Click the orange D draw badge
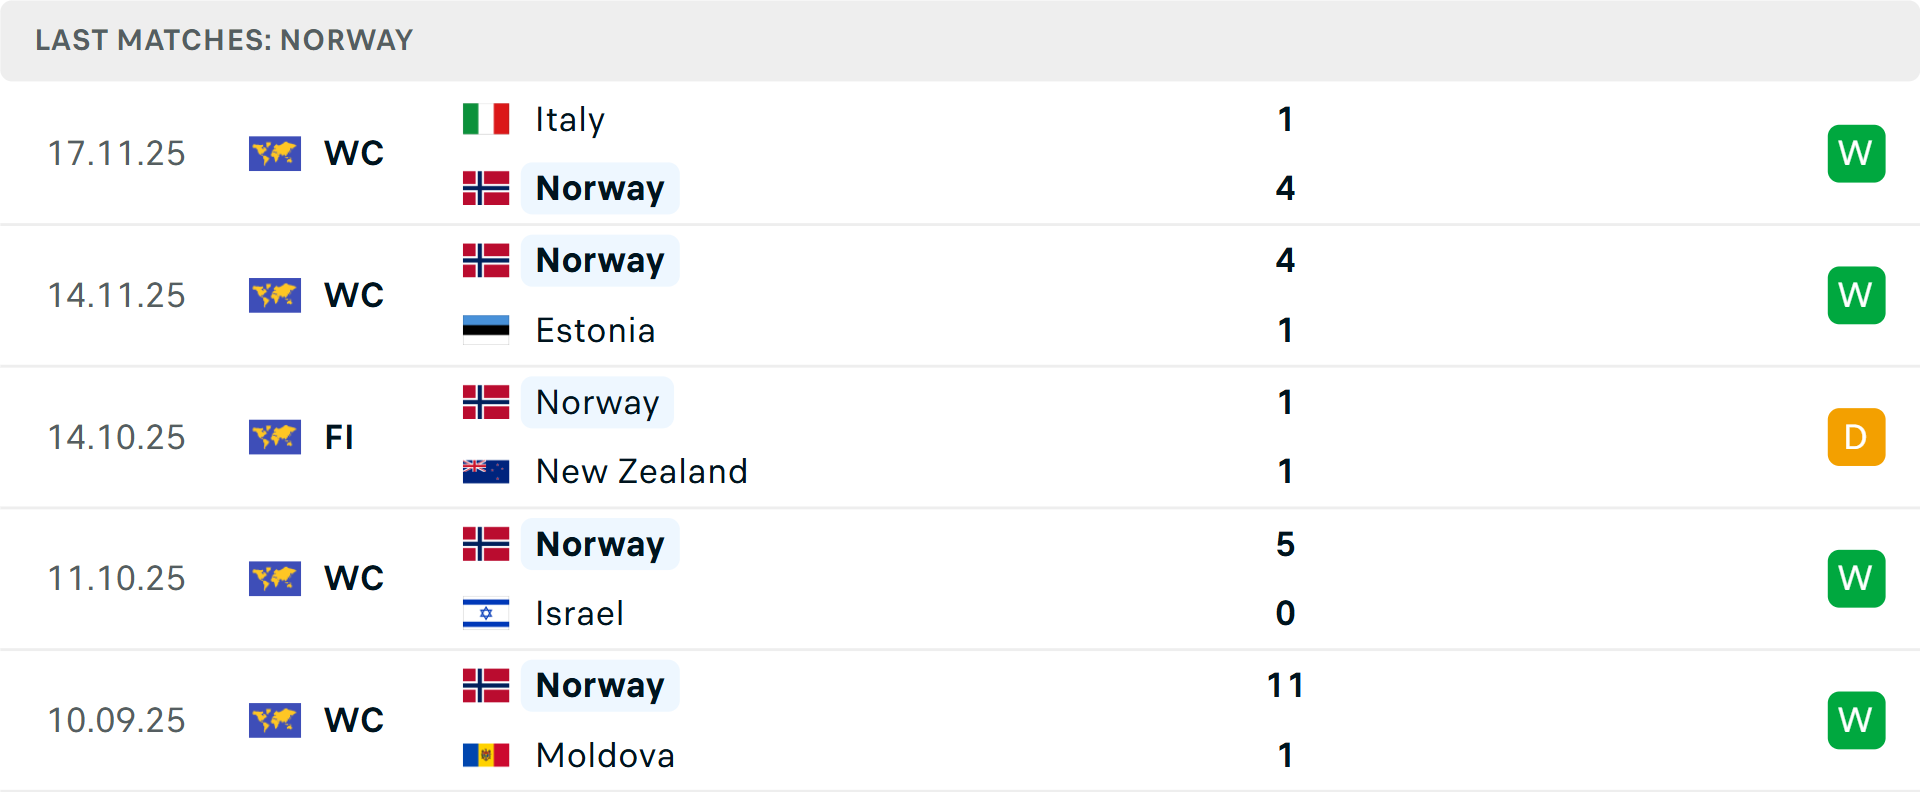Screen dimensions: 1920x792 pyautogui.click(x=1856, y=437)
